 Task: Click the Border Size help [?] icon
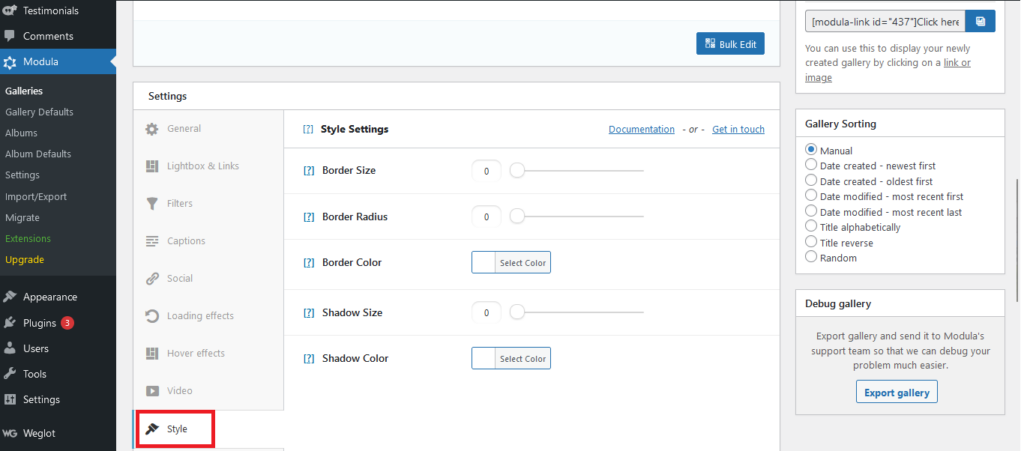pos(308,171)
